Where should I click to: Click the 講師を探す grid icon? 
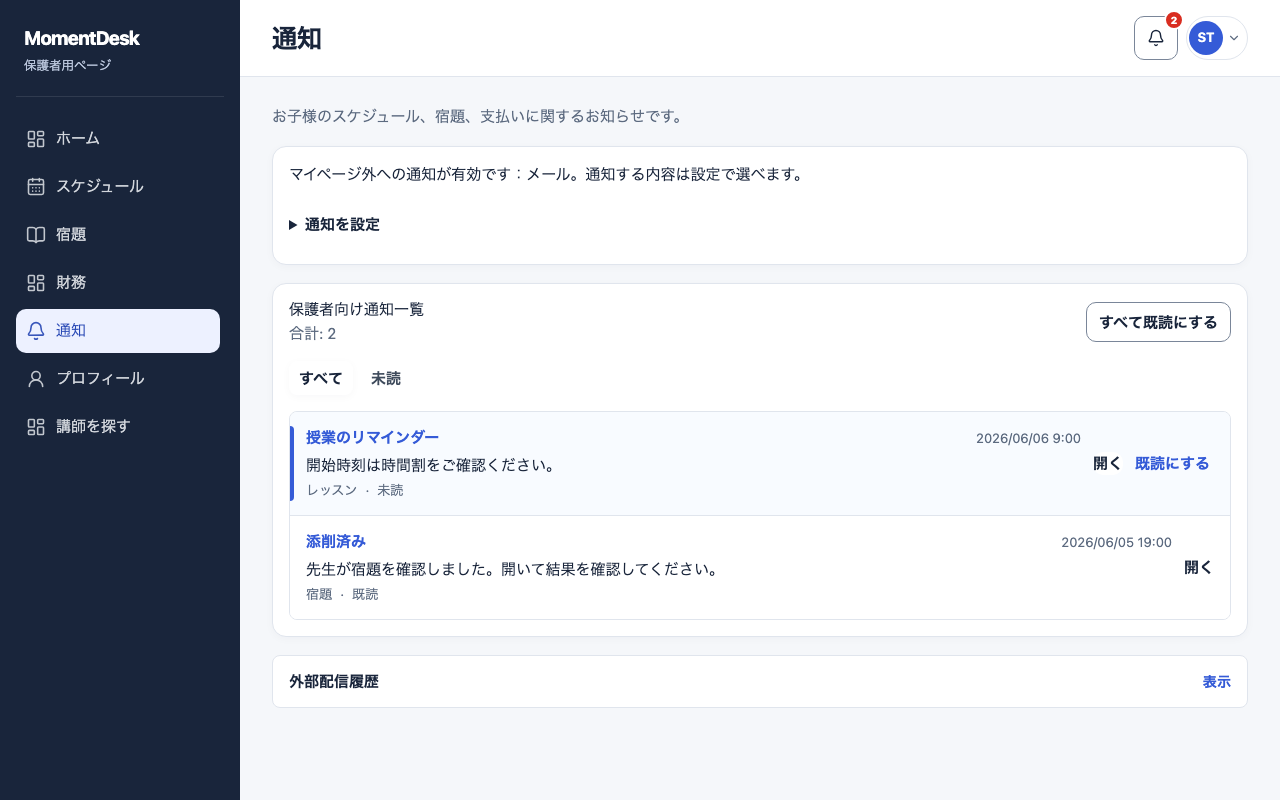click(36, 427)
